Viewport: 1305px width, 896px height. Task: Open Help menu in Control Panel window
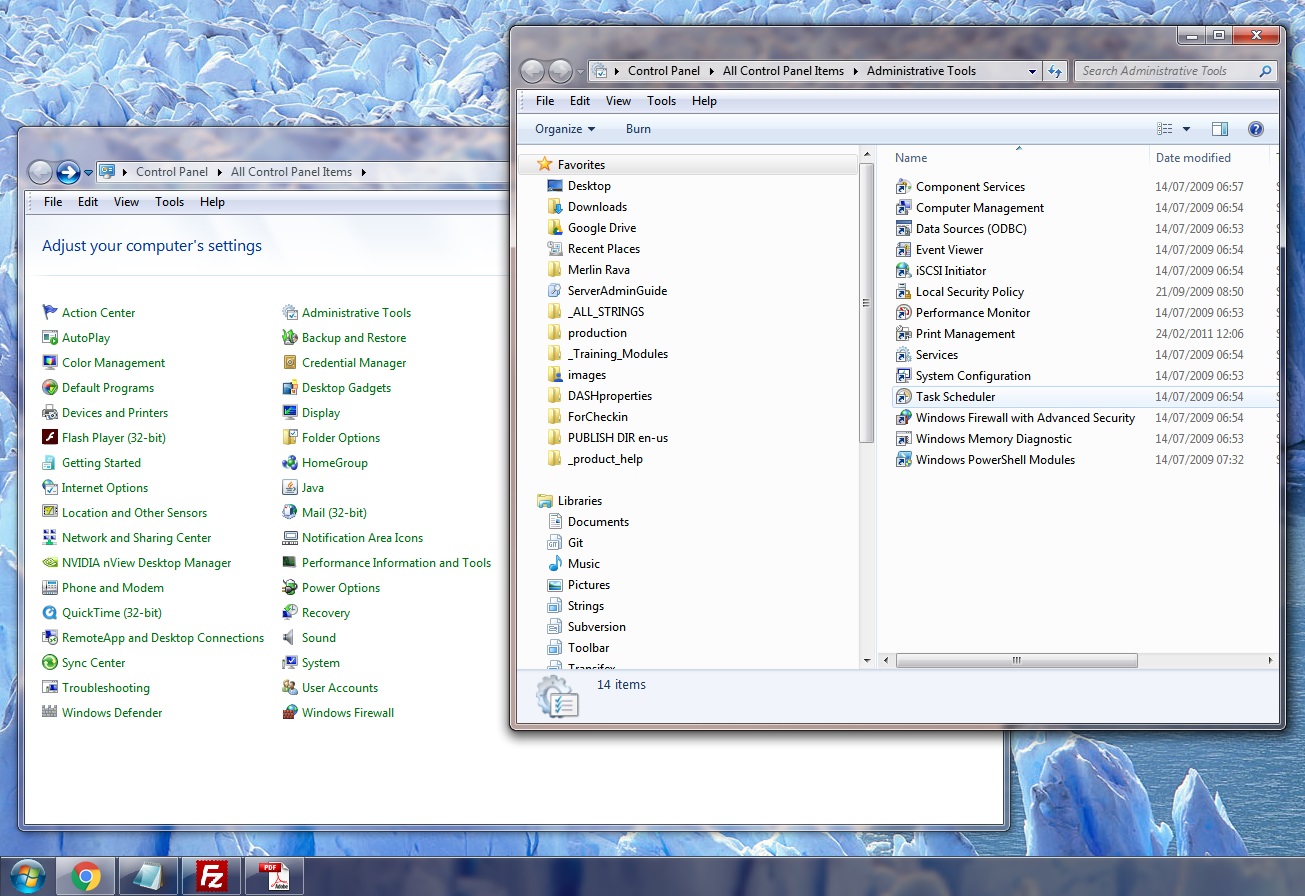212,202
